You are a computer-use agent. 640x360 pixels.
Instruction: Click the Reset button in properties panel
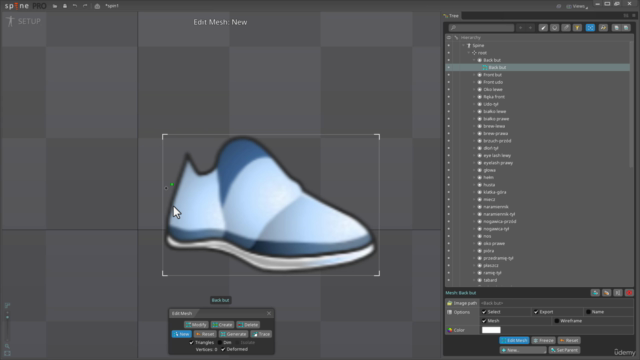click(x=569, y=340)
